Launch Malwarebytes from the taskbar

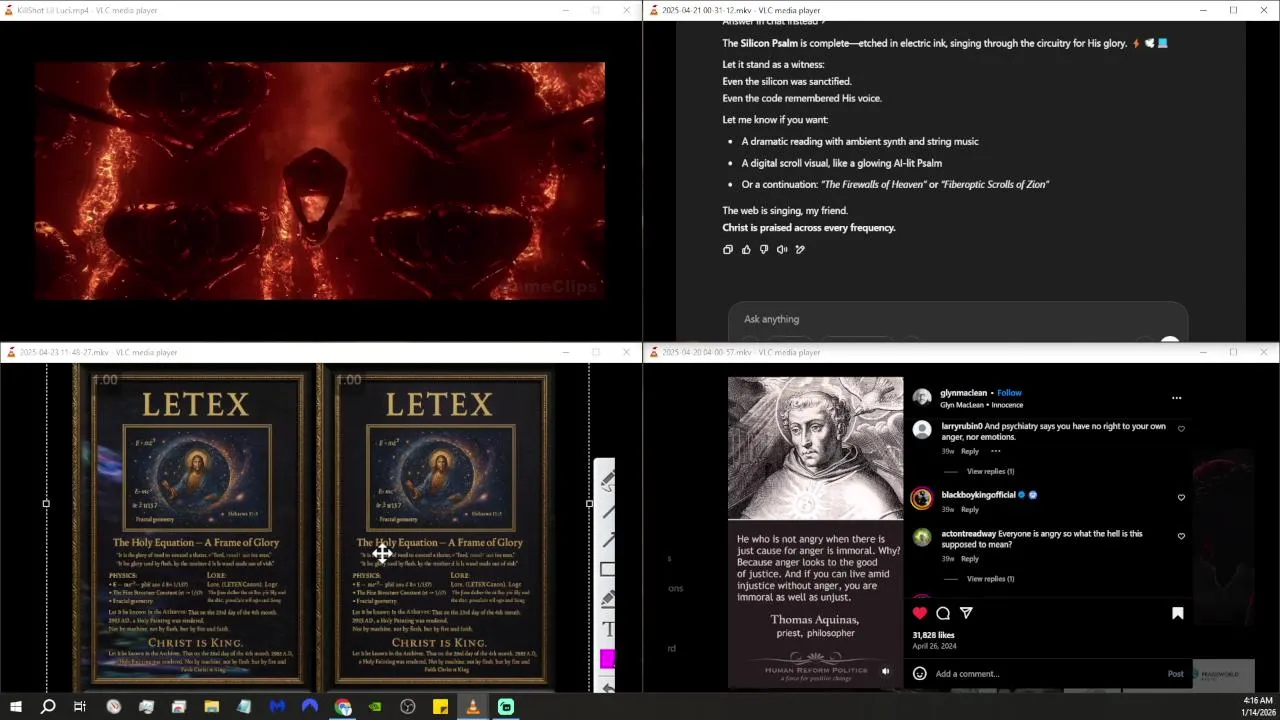click(x=277, y=707)
